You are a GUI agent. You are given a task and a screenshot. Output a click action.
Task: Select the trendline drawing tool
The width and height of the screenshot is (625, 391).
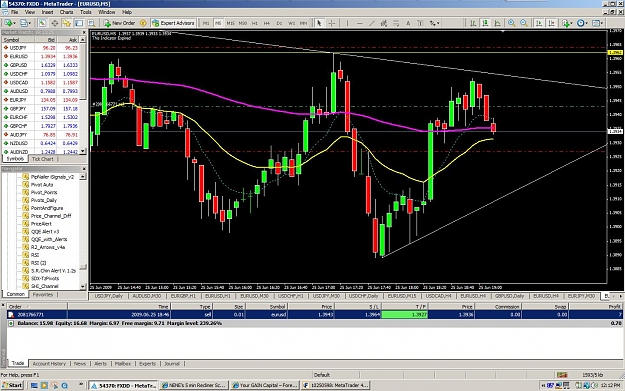pyautogui.click(x=372, y=23)
